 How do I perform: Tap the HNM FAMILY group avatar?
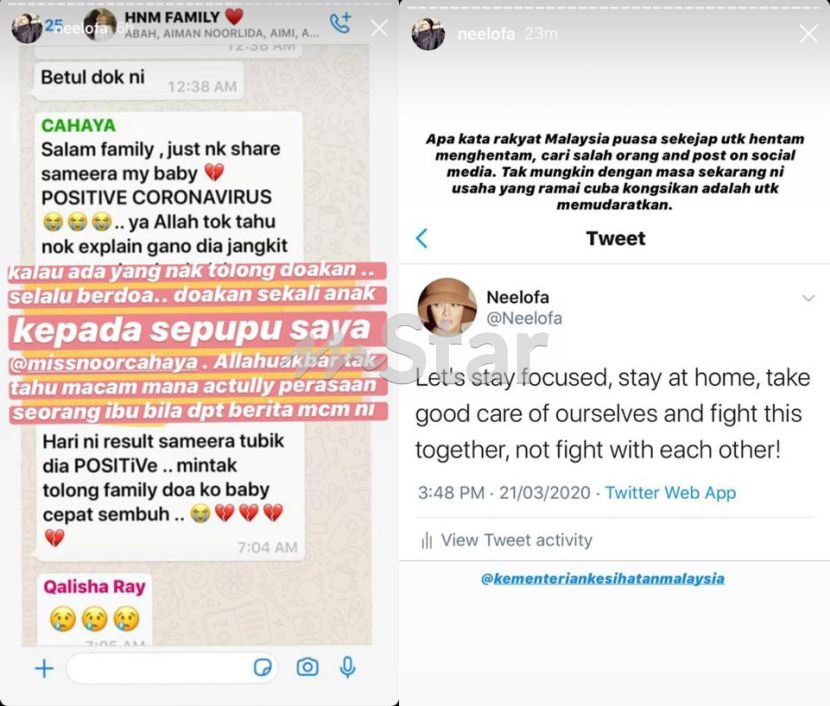(x=100, y=25)
